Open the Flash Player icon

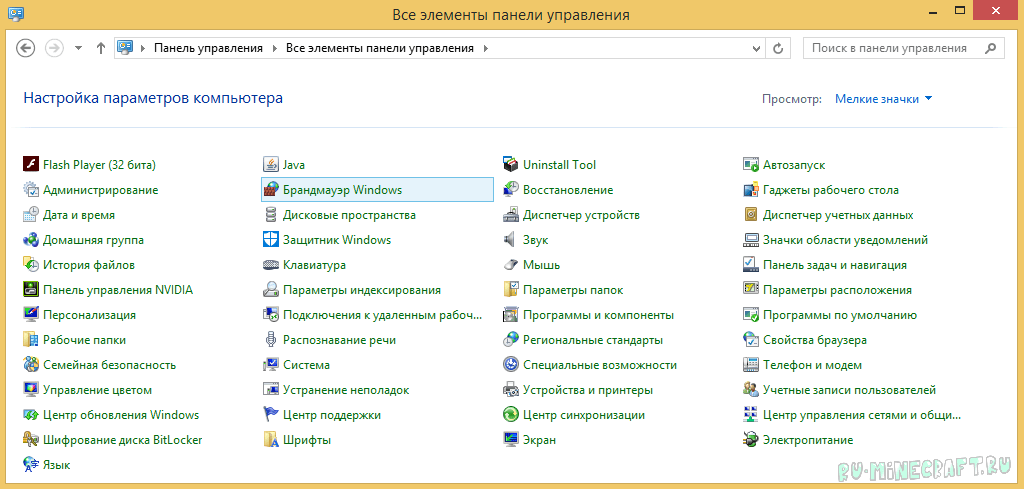click(x=31, y=165)
